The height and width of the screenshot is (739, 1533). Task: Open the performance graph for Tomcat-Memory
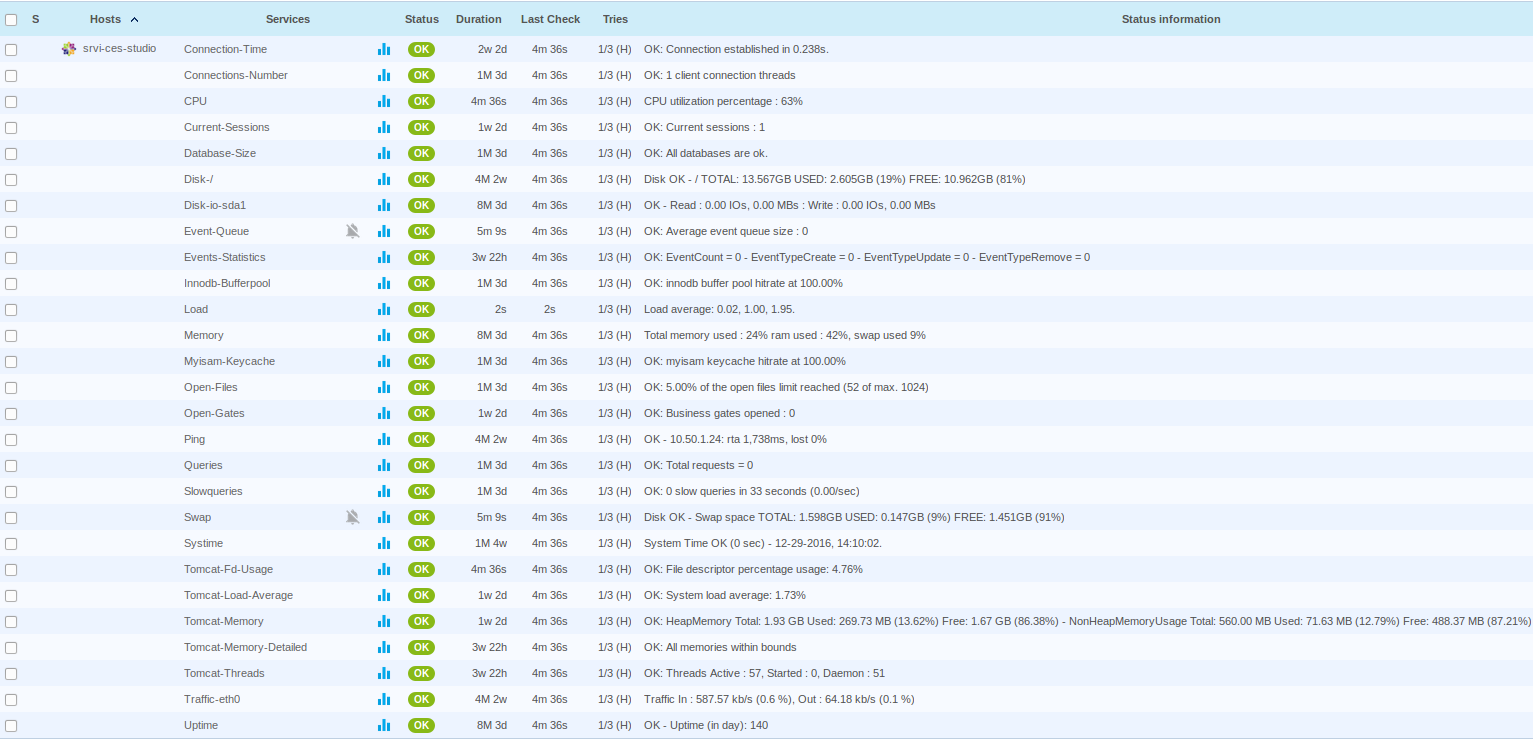coord(384,621)
